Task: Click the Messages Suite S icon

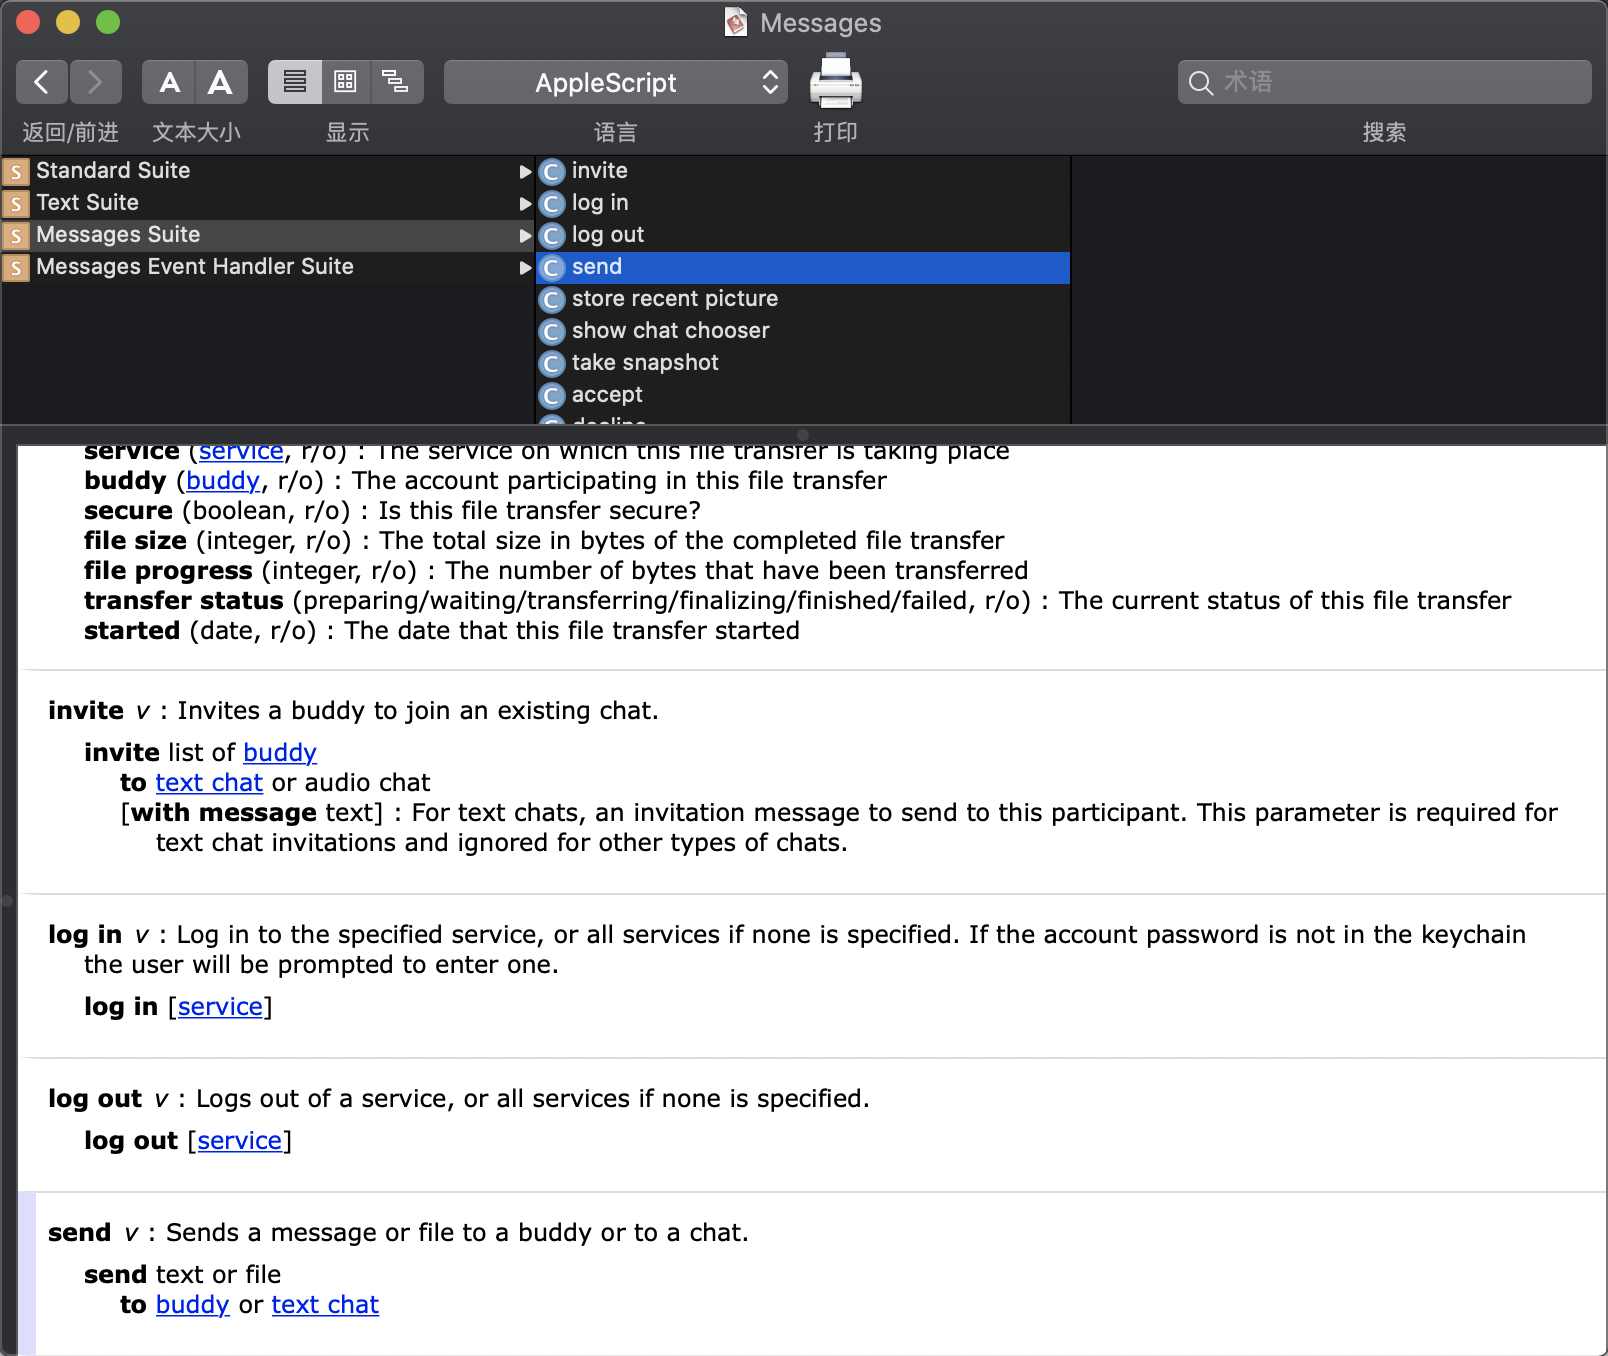Action: [16, 236]
